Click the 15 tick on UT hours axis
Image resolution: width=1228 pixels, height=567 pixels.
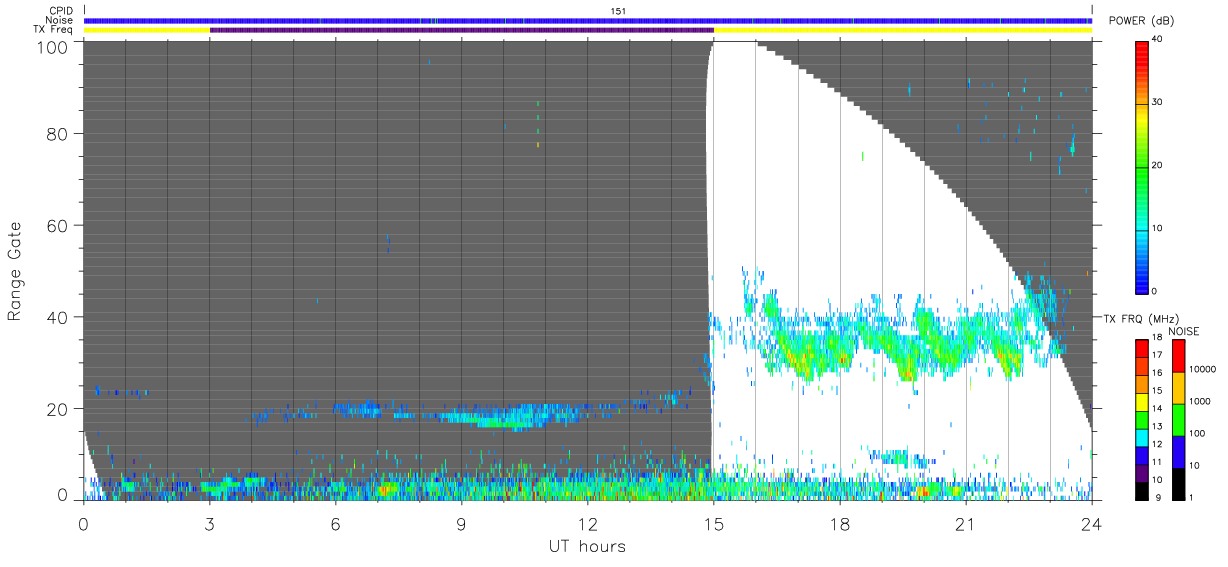713,524
